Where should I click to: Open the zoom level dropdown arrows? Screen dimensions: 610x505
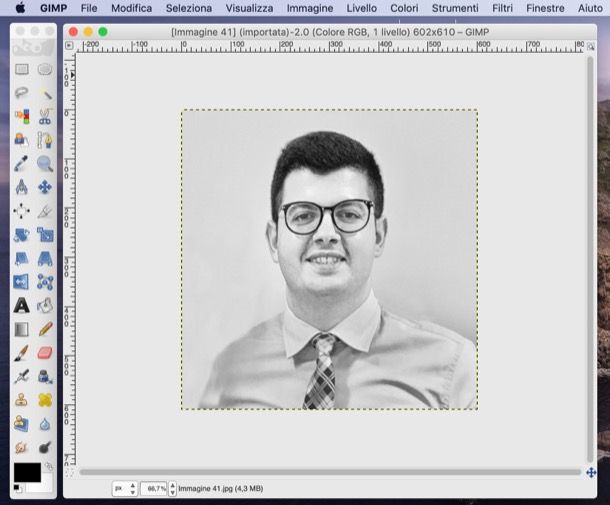[173, 489]
